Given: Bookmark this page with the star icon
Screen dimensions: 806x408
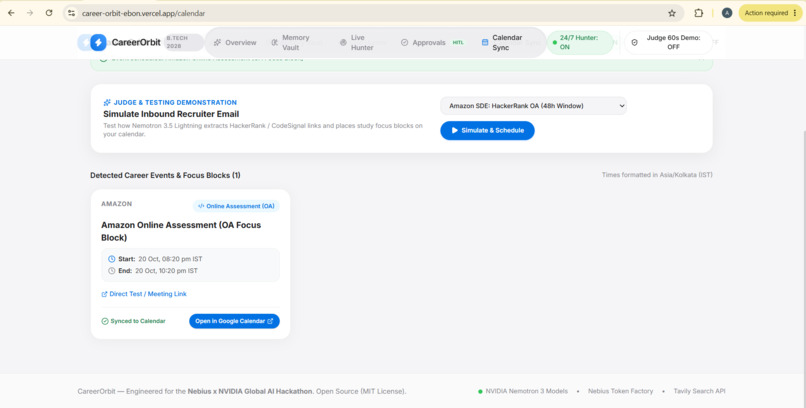Looking at the screenshot, I should 672,13.
